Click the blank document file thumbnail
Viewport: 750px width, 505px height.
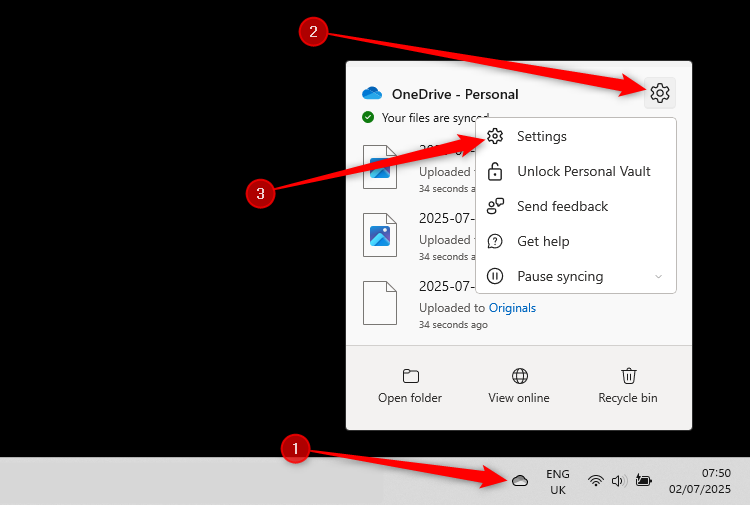pos(380,302)
